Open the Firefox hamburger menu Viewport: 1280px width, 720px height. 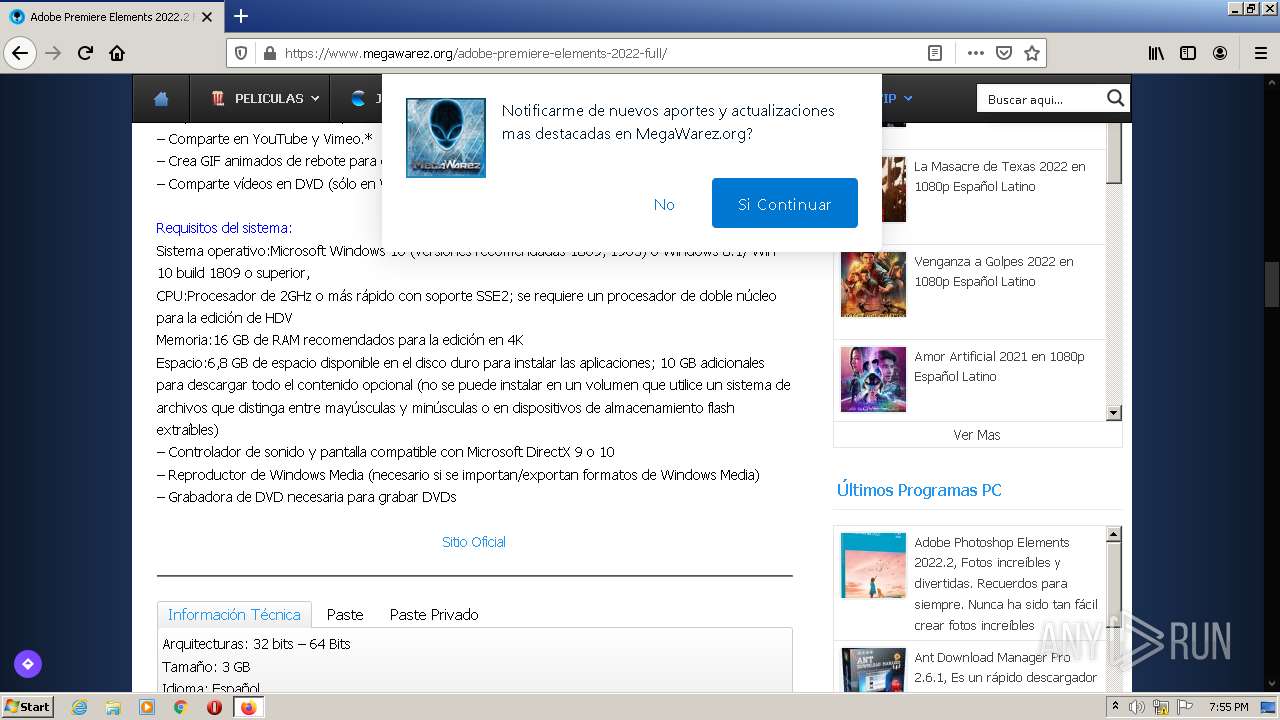tap(1260, 53)
